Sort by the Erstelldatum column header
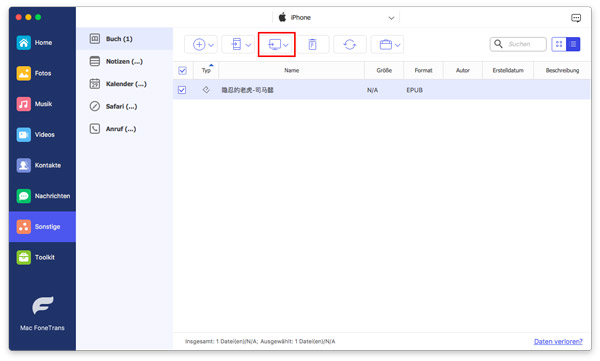The width and height of the screenshot is (600, 361). [x=508, y=70]
